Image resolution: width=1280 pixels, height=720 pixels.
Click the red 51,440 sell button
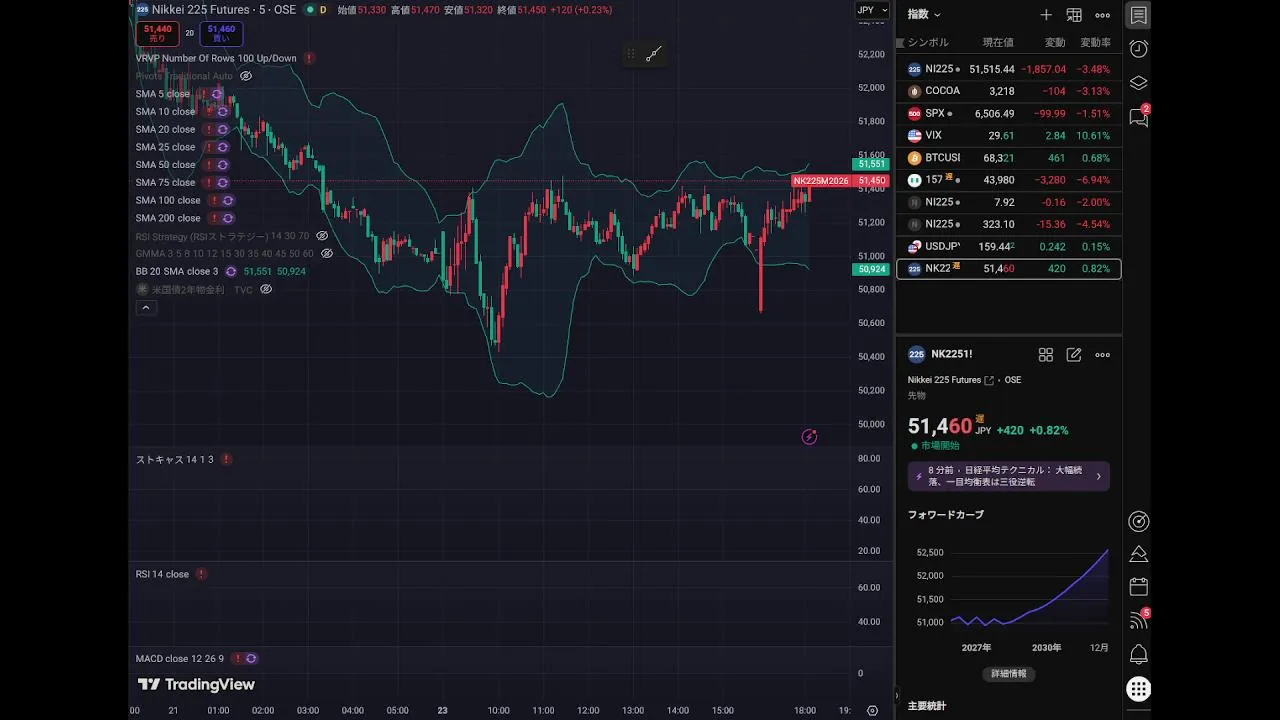(158, 33)
